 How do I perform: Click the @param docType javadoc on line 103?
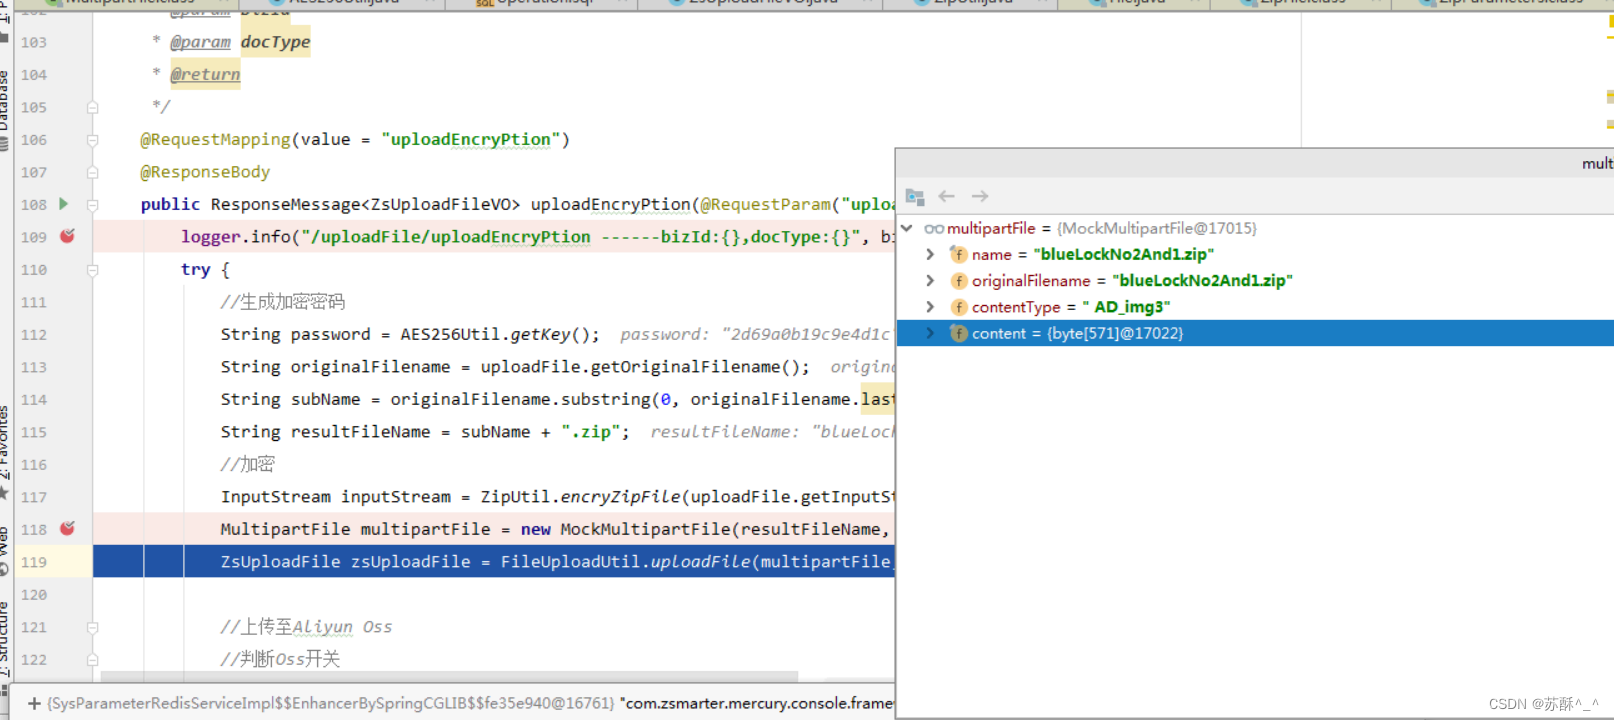240,42
